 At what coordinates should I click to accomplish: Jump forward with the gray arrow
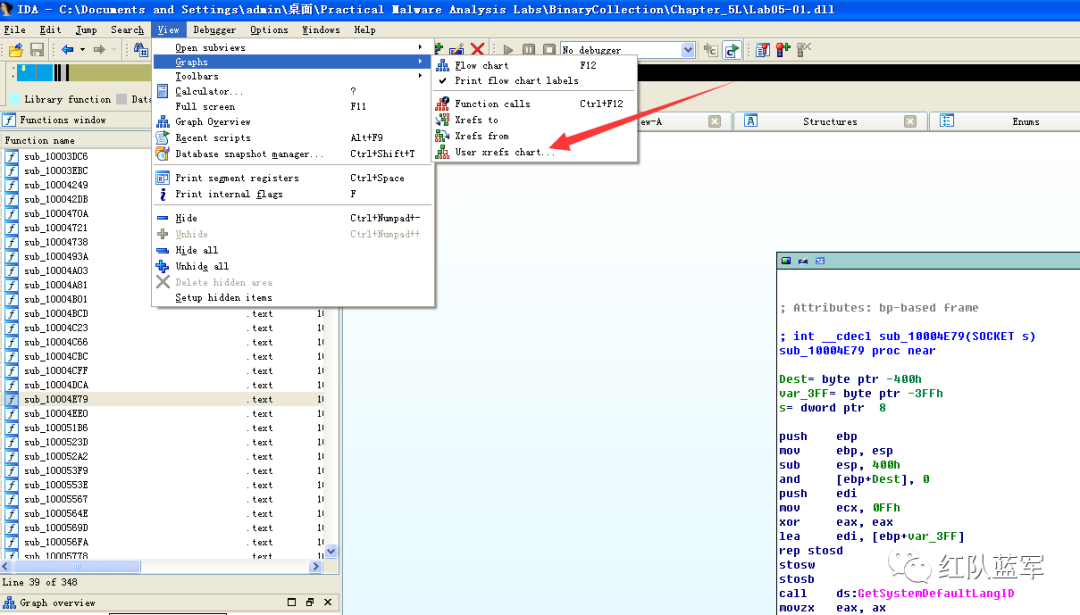click(x=99, y=50)
